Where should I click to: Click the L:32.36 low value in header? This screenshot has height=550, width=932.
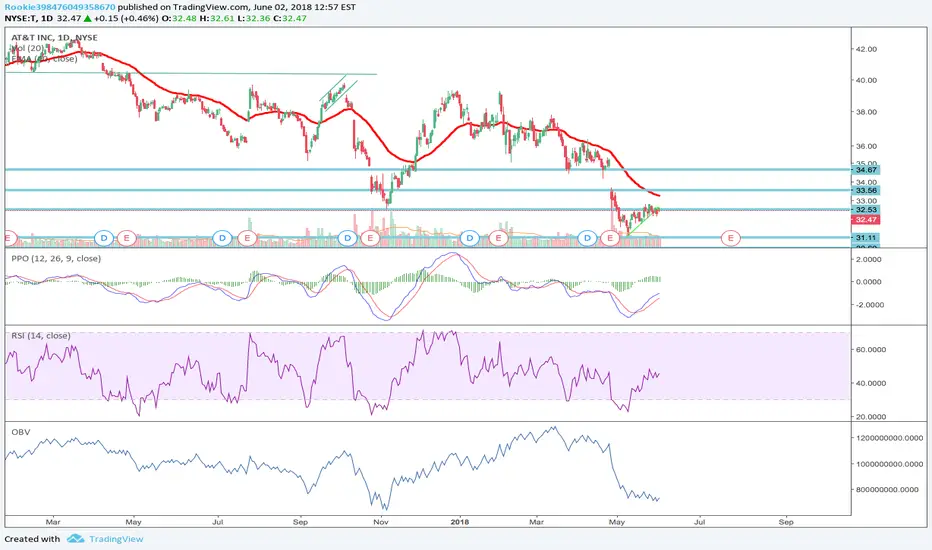pos(254,18)
